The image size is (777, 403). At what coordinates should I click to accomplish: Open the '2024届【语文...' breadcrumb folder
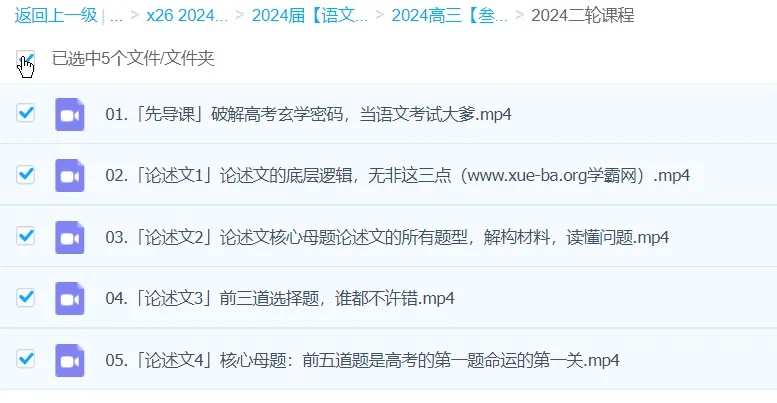click(x=310, y=16)
